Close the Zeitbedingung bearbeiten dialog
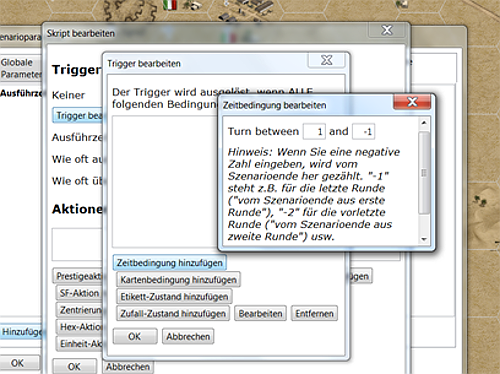 click(x=412, y=102)
